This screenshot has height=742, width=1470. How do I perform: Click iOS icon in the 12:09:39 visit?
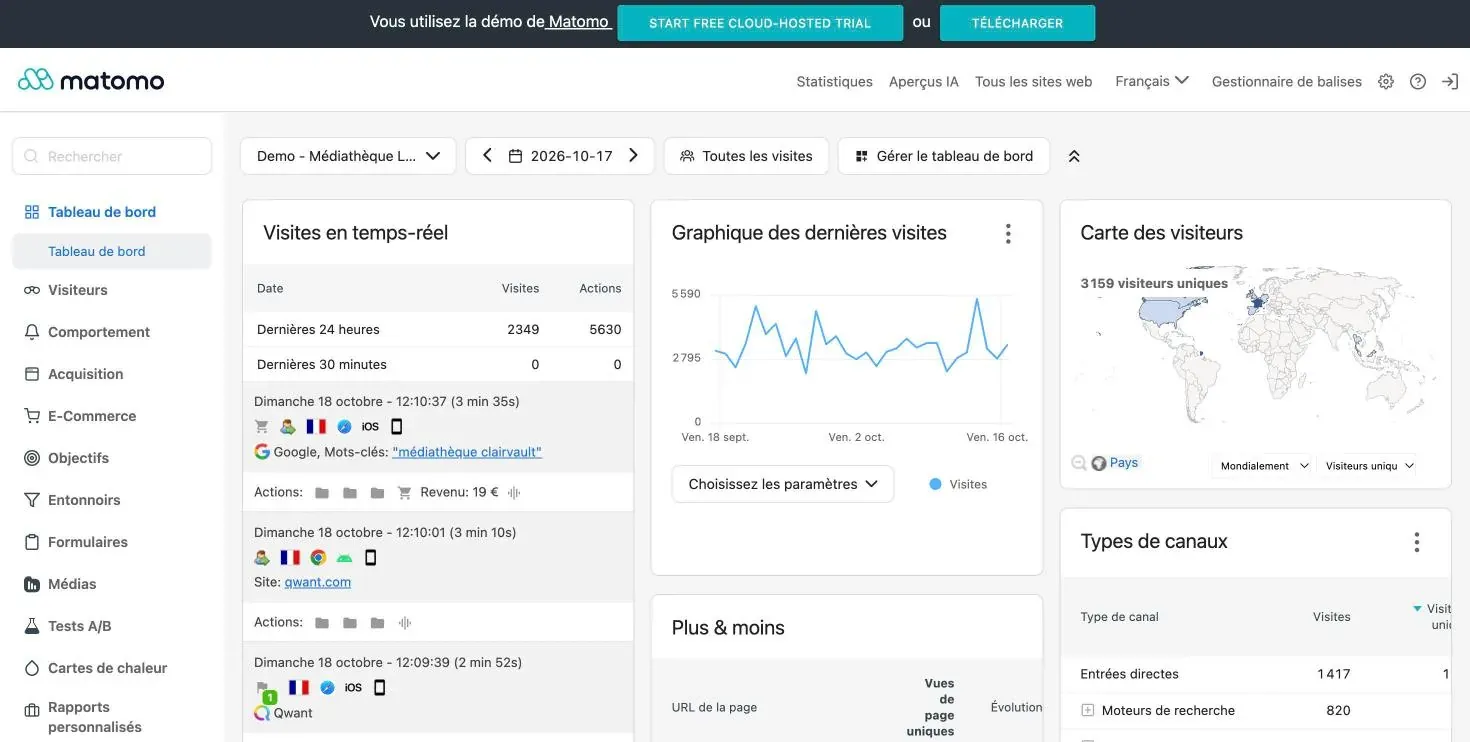coord(353,688)
